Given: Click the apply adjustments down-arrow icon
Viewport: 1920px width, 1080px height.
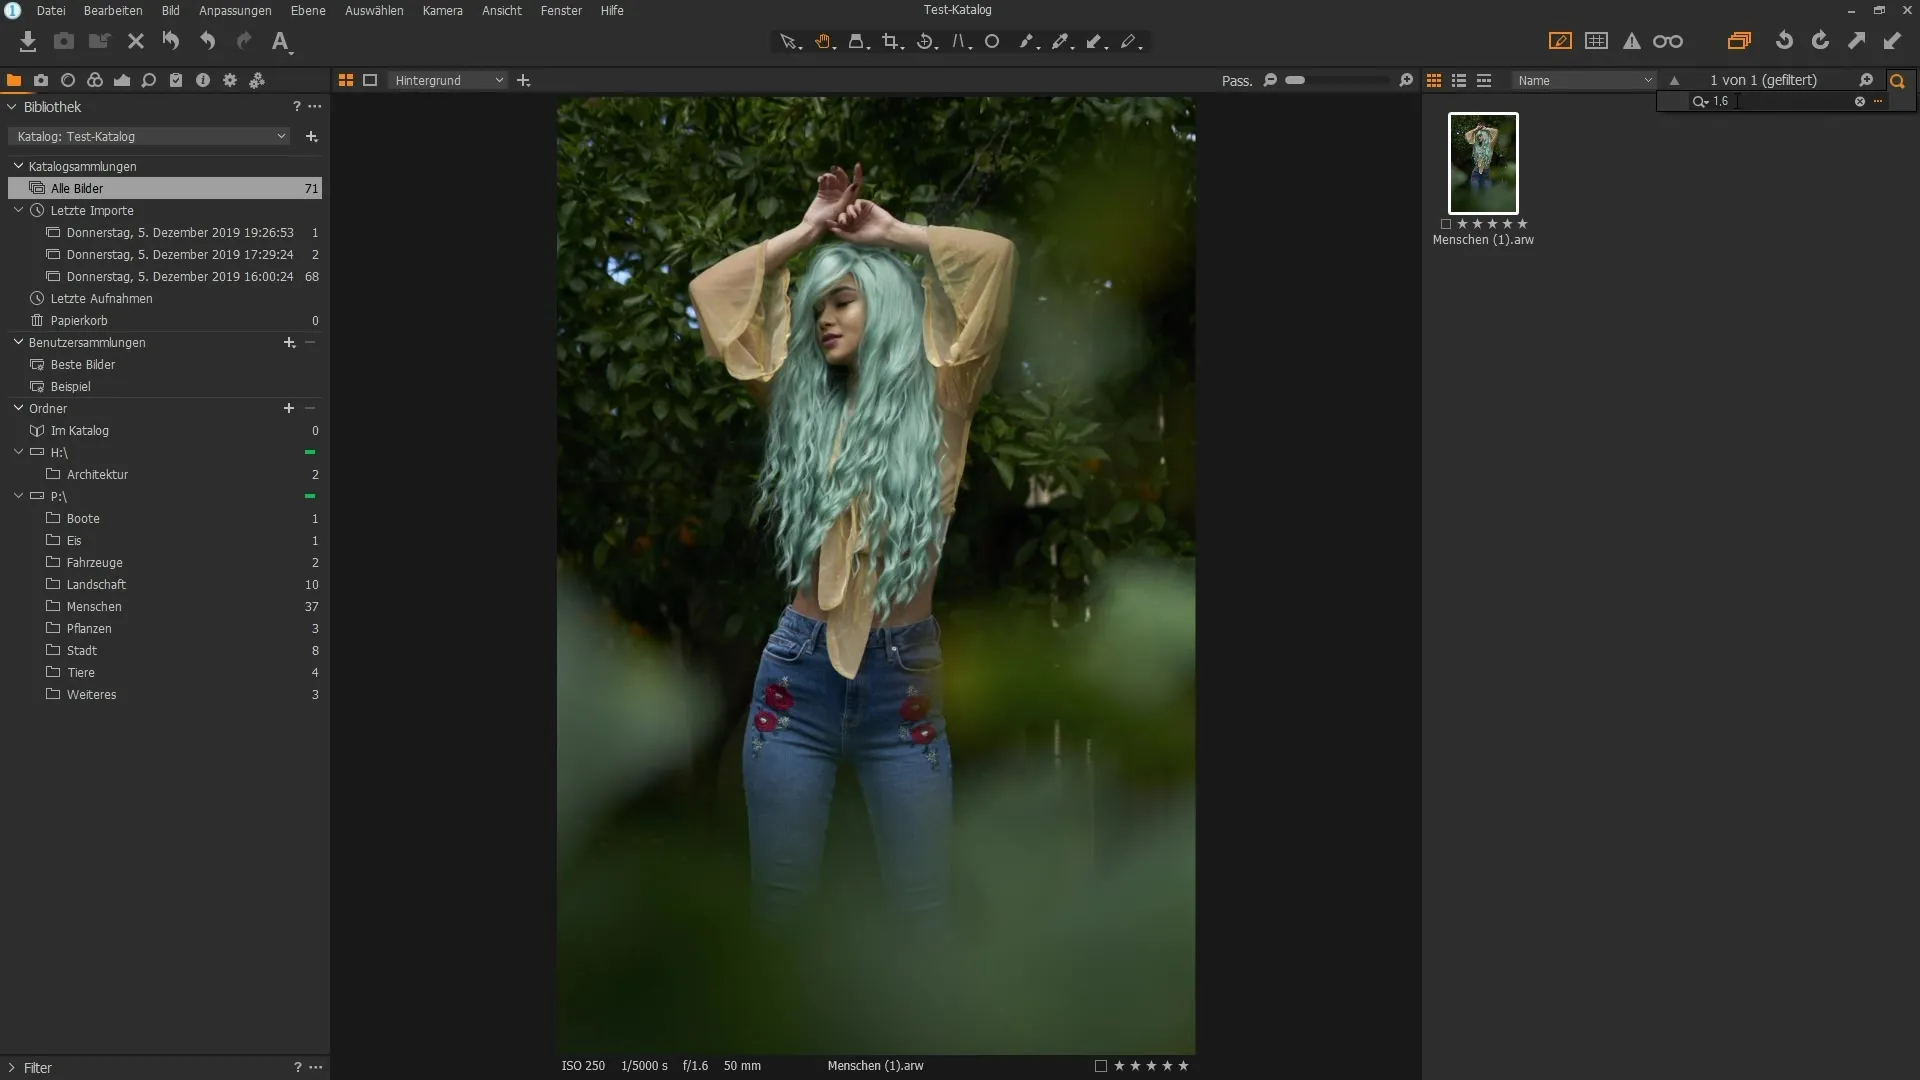Looking at the screenshot, I should (1892, 41).
